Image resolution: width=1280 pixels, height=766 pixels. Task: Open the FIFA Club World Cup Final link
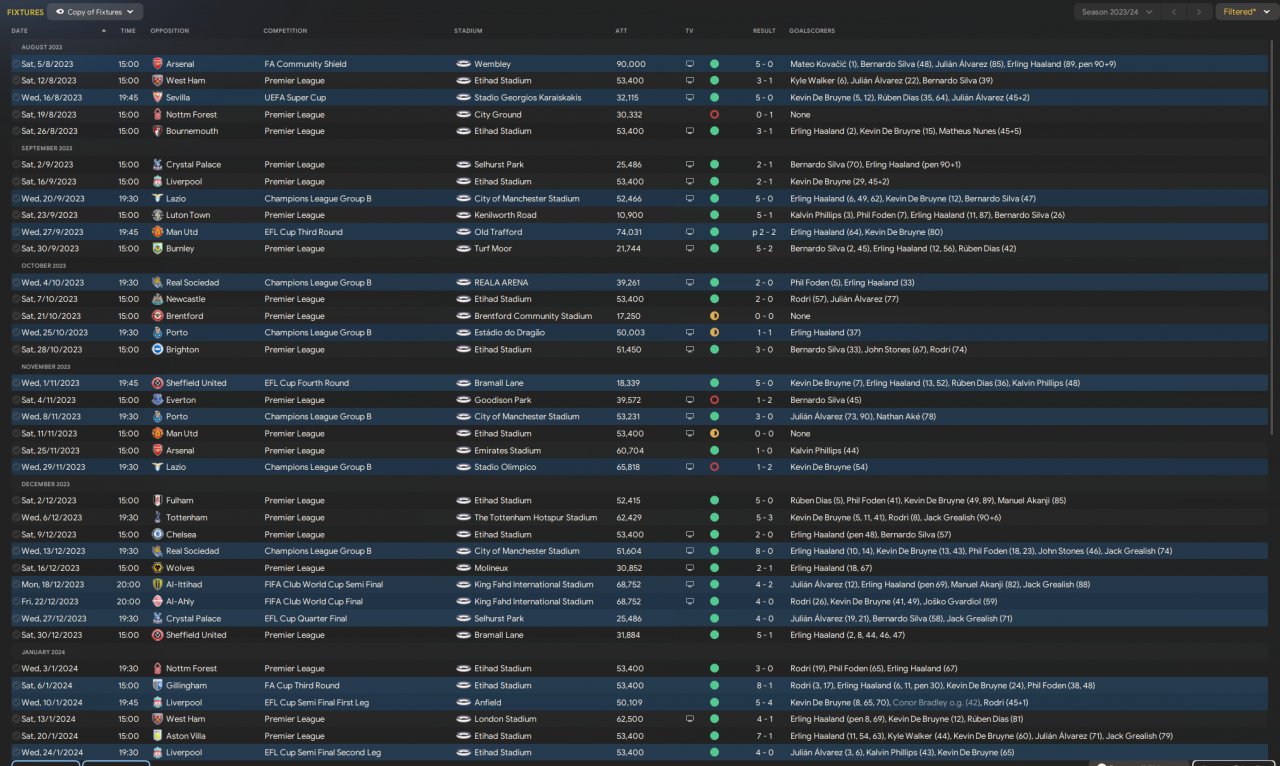[314, 602]
